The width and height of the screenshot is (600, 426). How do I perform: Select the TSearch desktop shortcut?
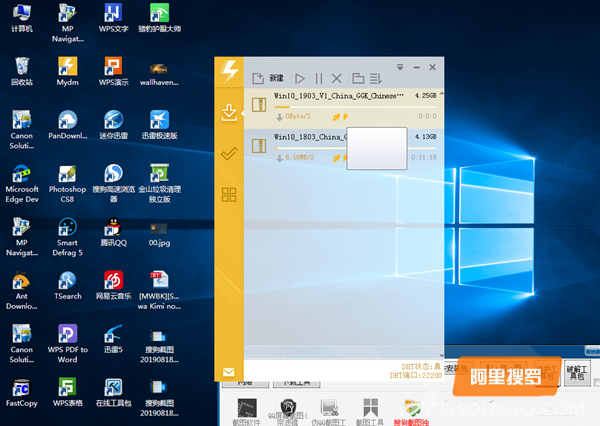point(68,286)
